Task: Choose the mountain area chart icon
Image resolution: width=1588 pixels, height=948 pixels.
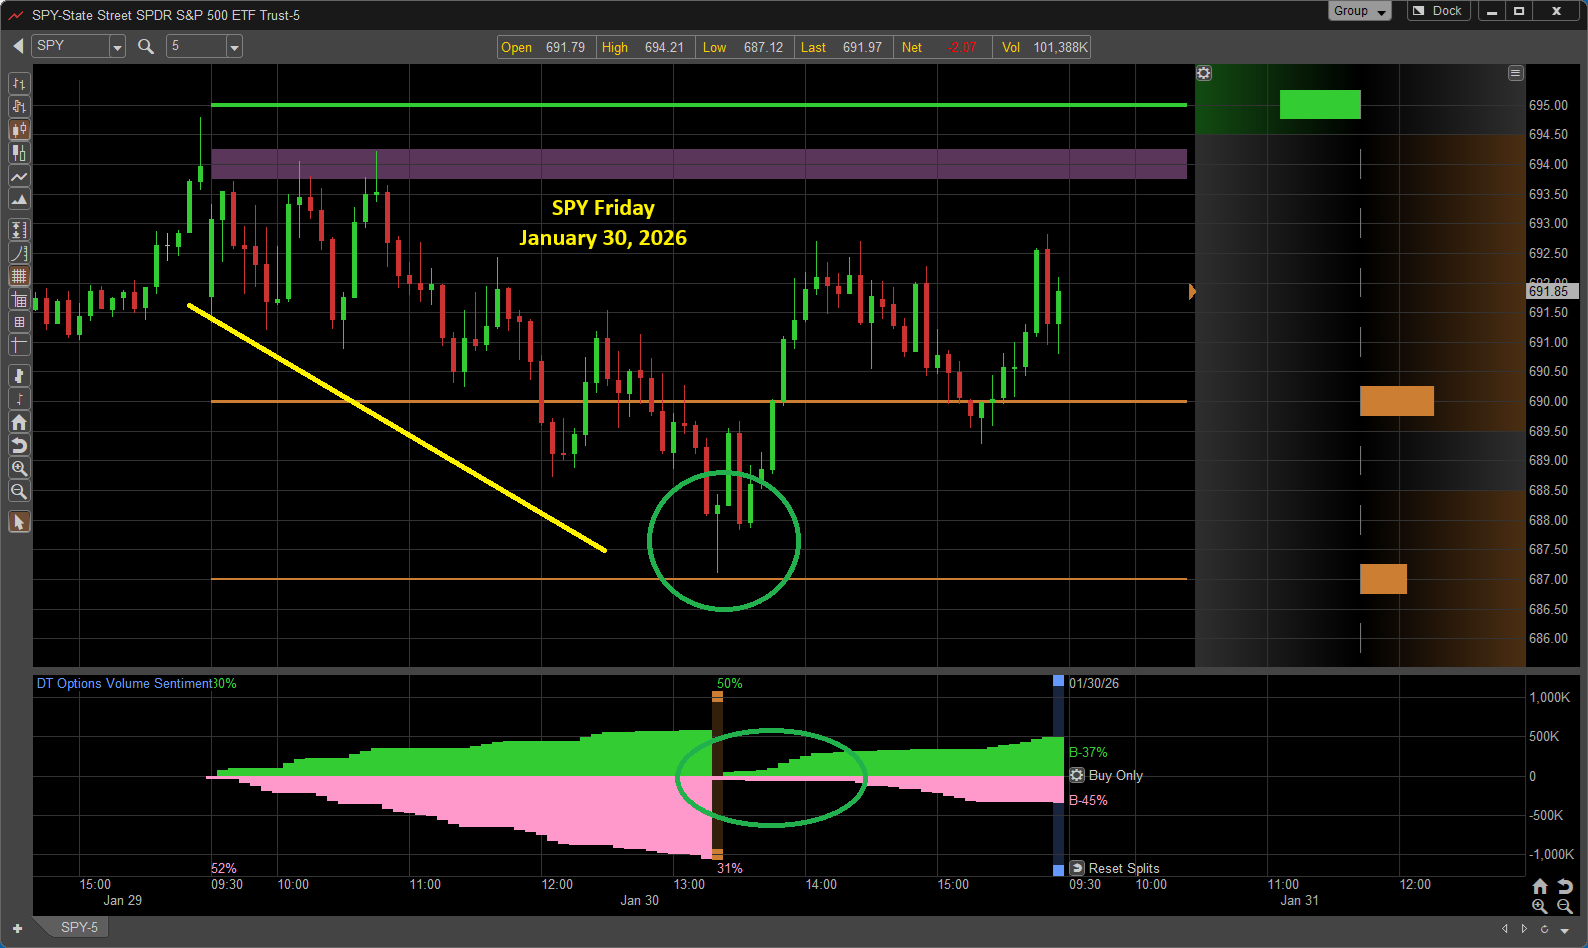Action: [x=19, y=200]
